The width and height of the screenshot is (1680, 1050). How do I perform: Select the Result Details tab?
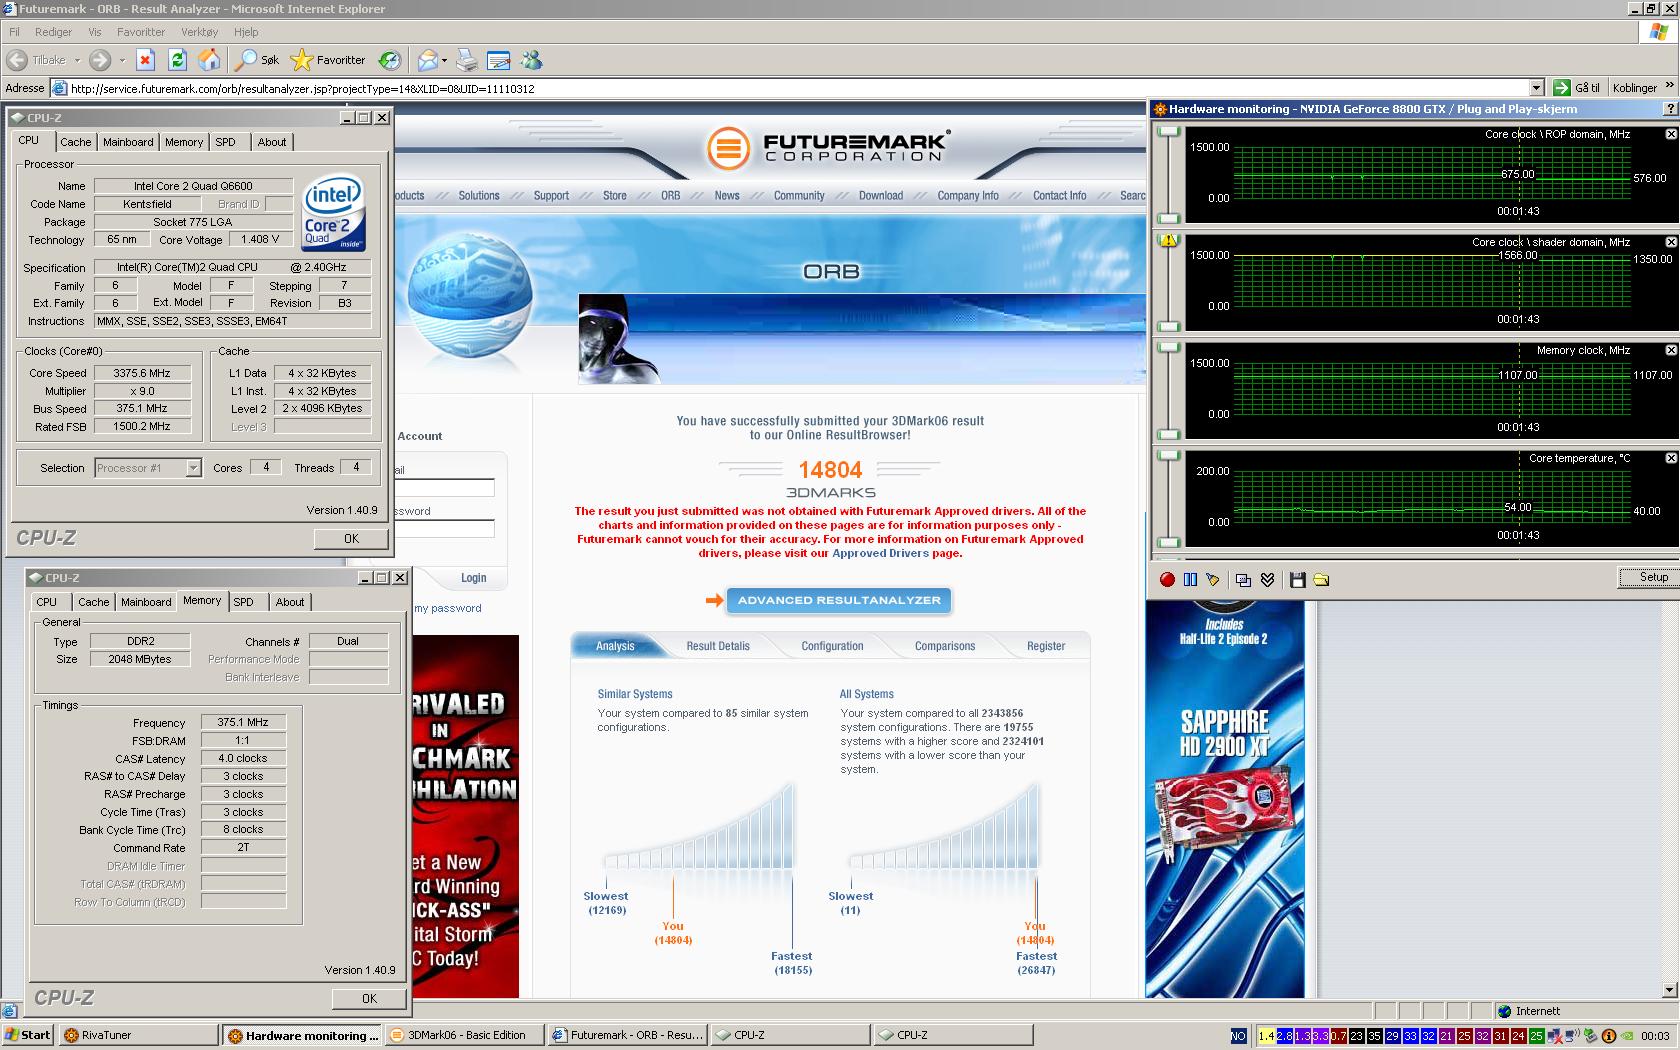(x=718, y=646)
